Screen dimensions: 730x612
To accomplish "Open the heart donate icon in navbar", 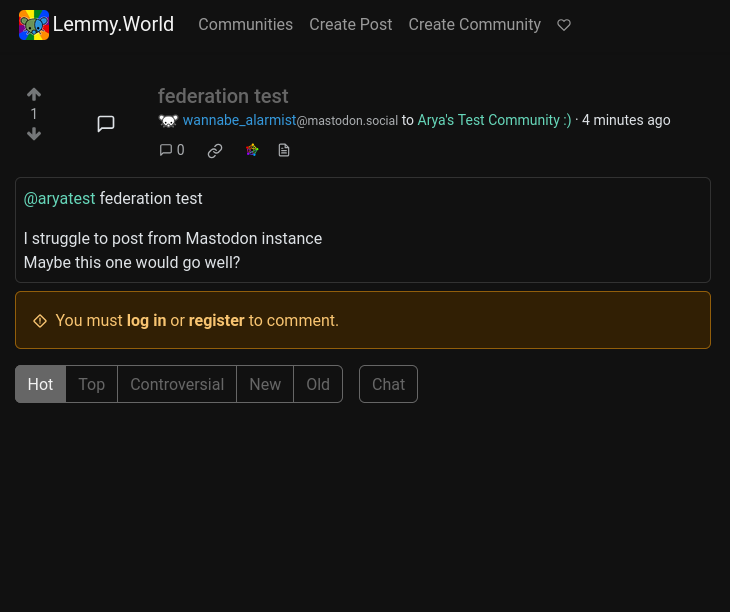I will [564, 25].
